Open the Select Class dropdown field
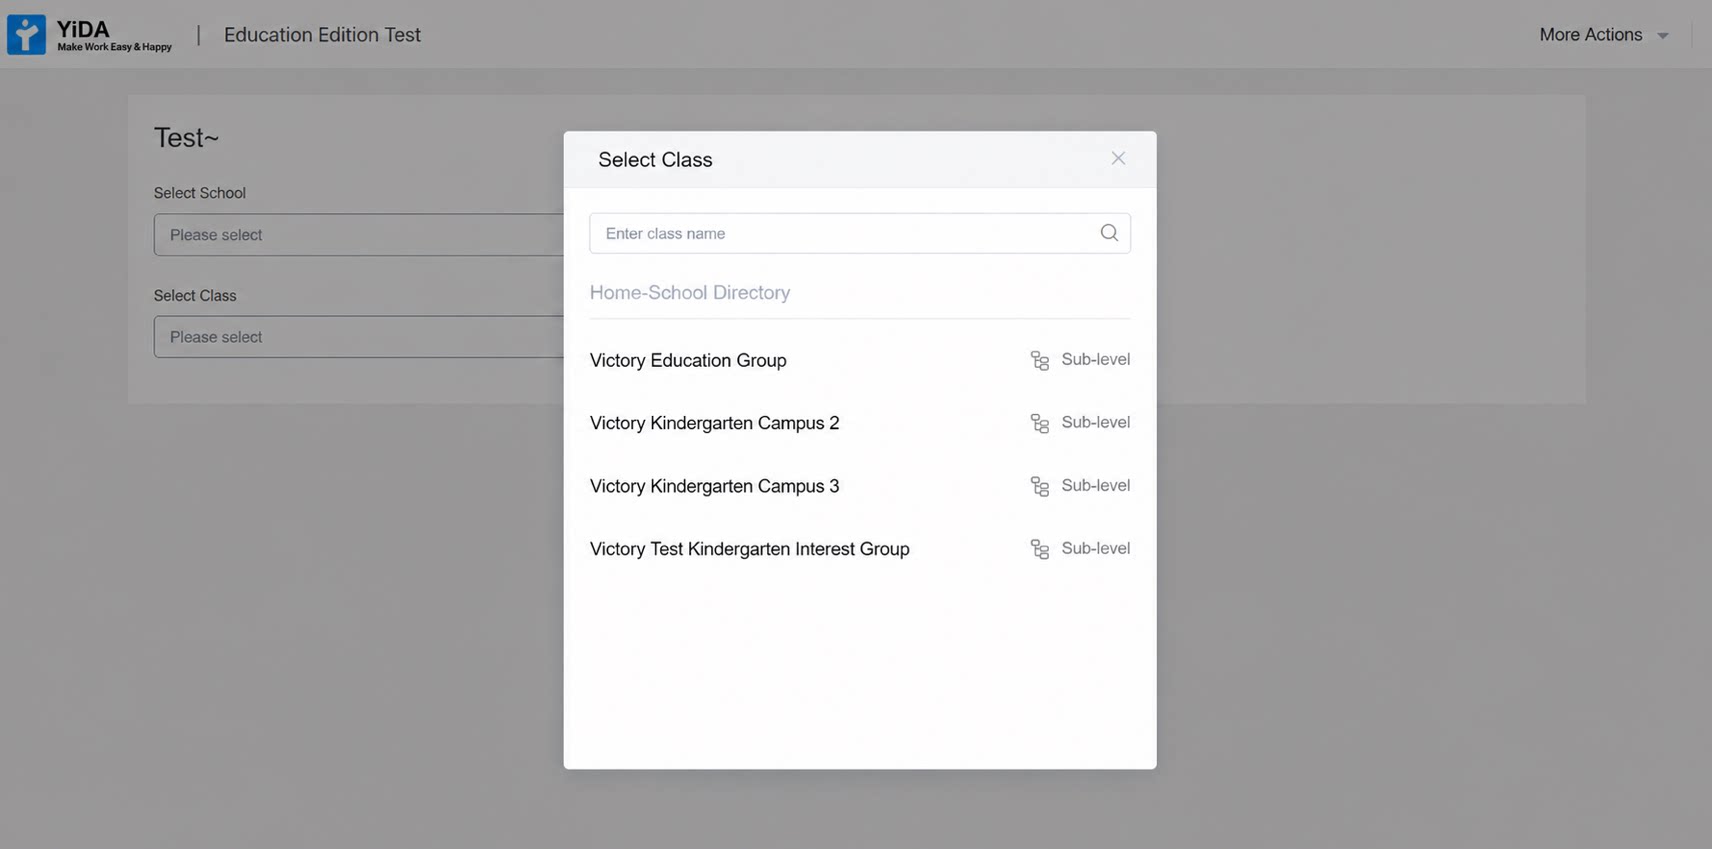Screen dimensions: 1712x849 coord(359,337)
